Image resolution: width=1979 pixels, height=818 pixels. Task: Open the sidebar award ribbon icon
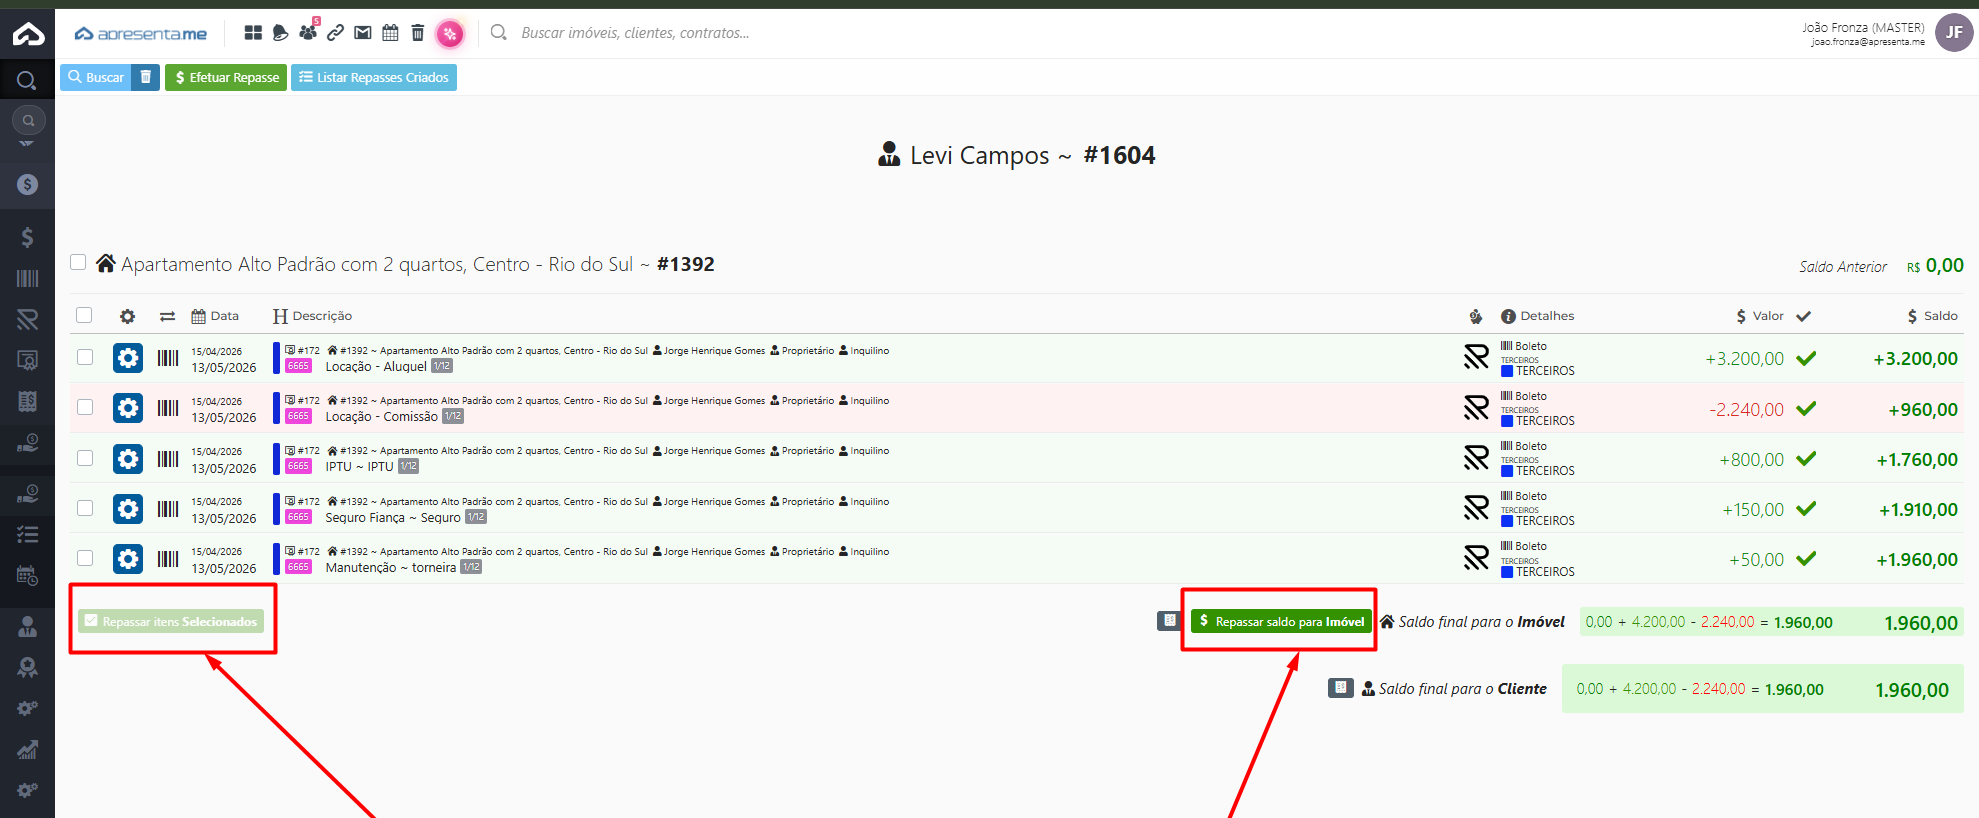(27, 667)
